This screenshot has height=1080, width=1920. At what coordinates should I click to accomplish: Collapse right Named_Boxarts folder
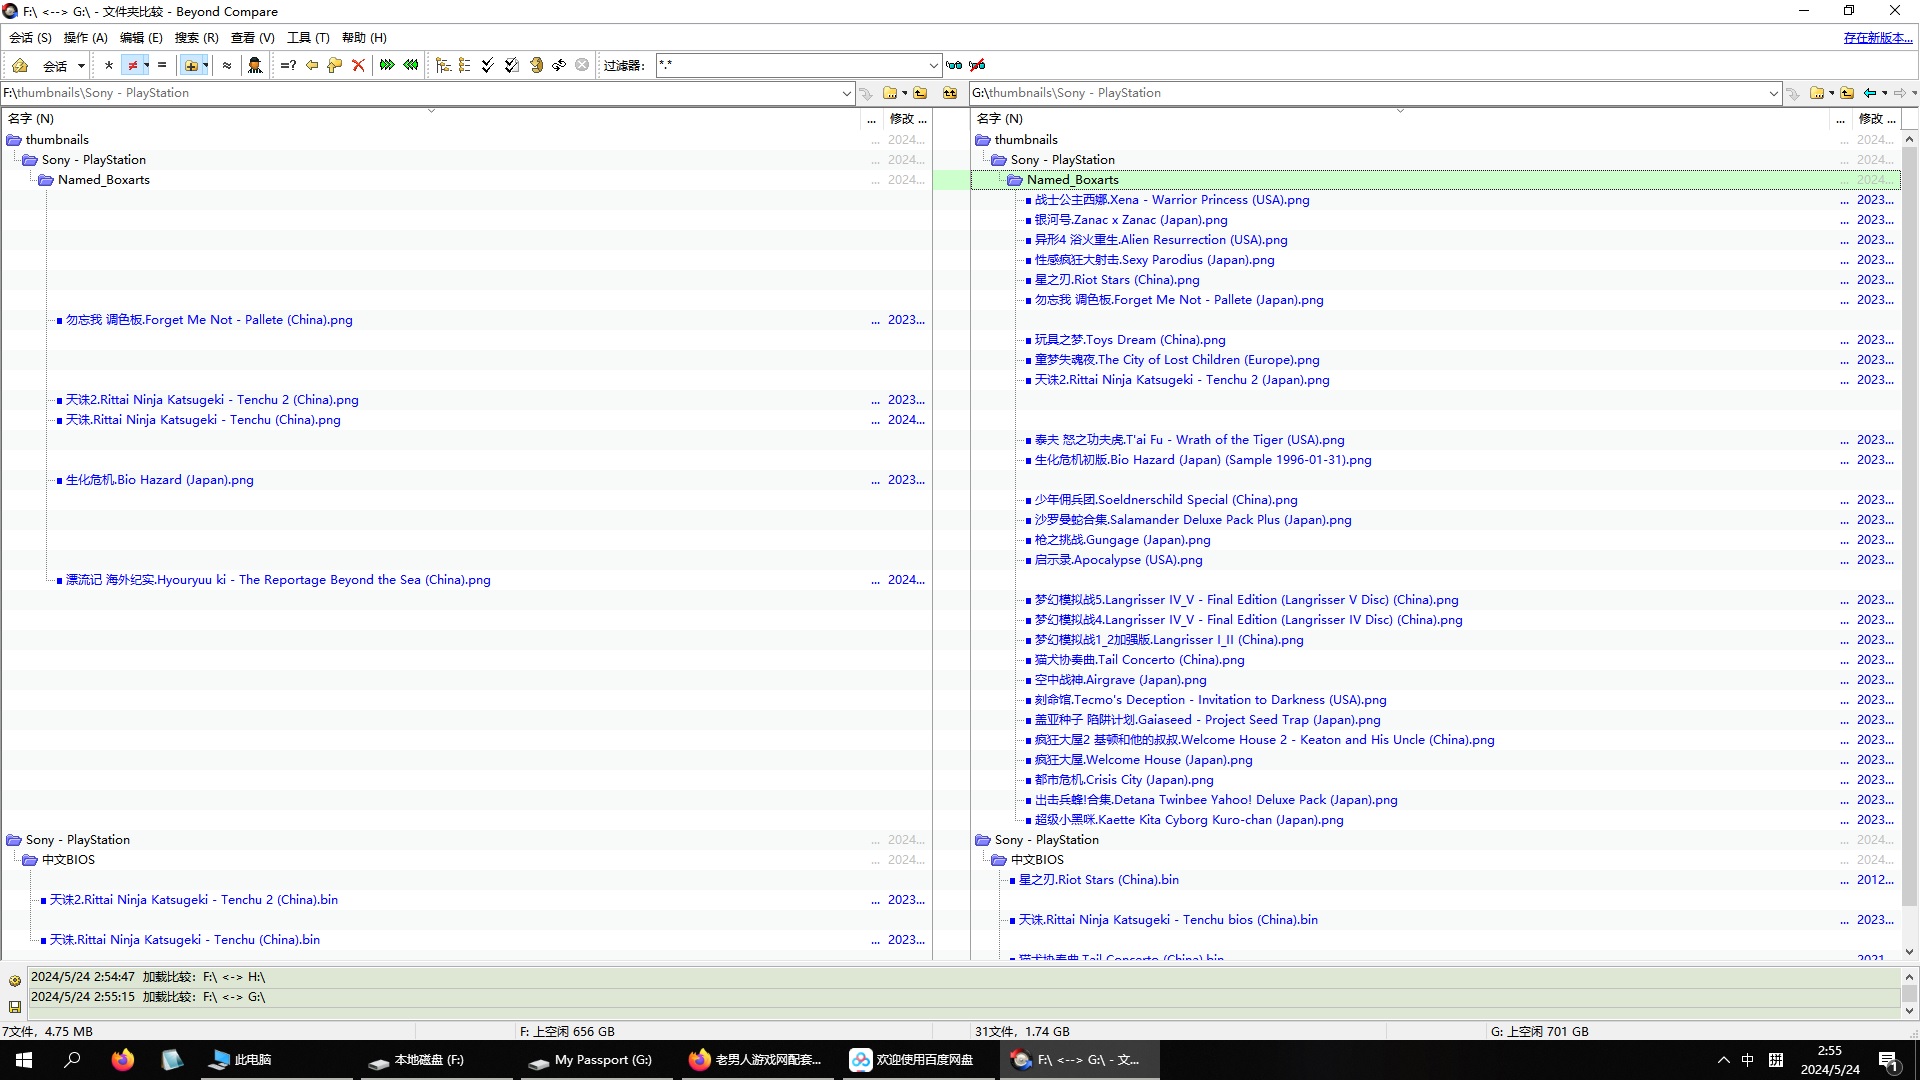point(1015,180)
